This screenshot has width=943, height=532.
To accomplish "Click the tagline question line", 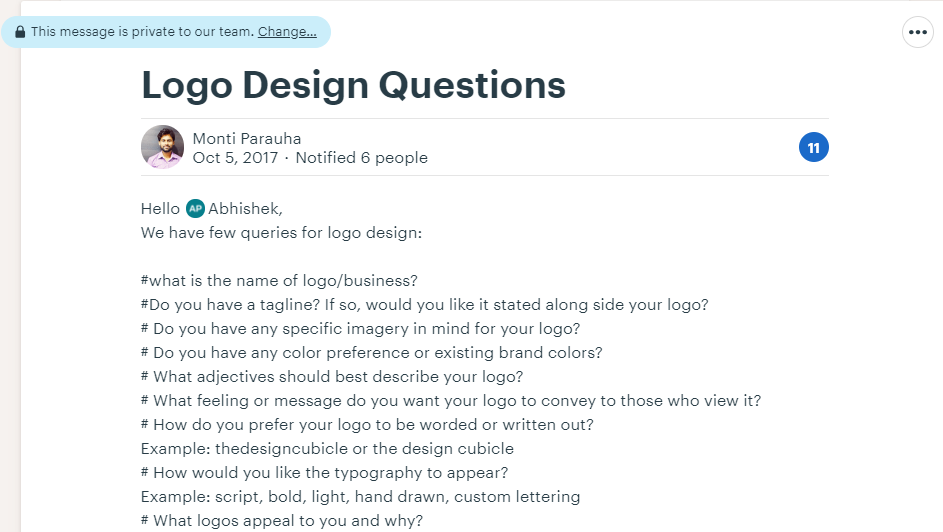I will tap(424, 305).
